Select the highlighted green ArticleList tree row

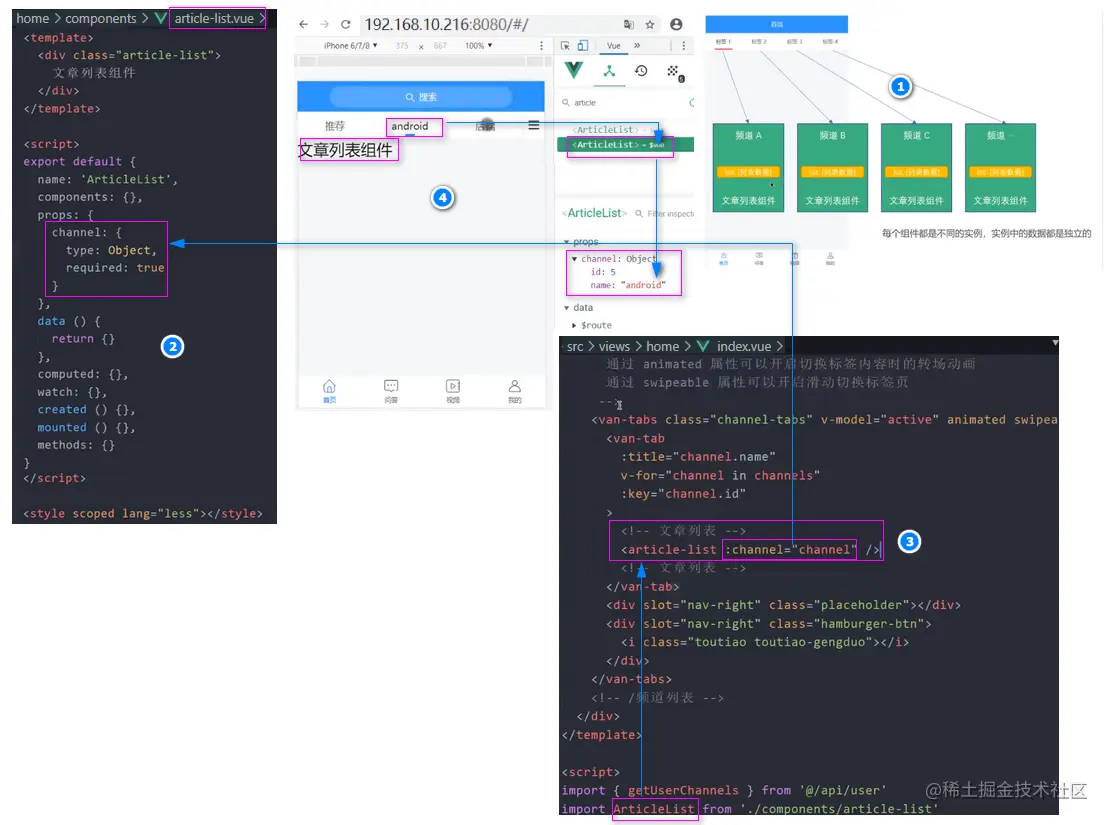626,145
